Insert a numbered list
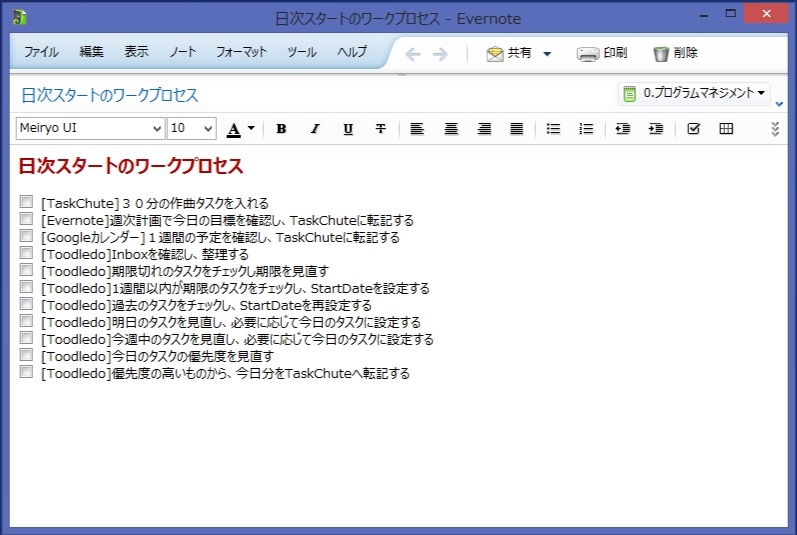 586,128
